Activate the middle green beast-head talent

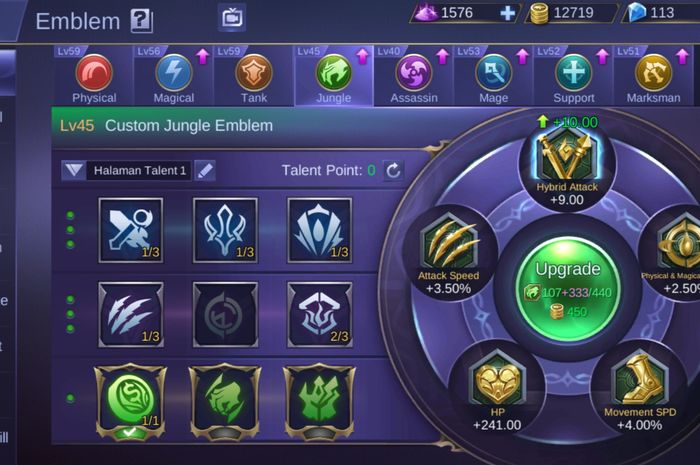click(x=225, y=400)
